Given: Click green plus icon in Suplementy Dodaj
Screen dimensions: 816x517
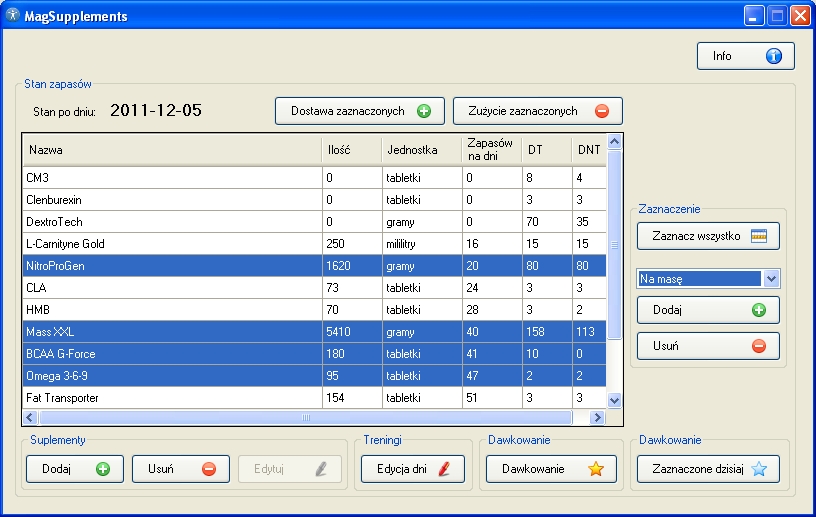Looking at the screenshot, I should click(103, 469).
